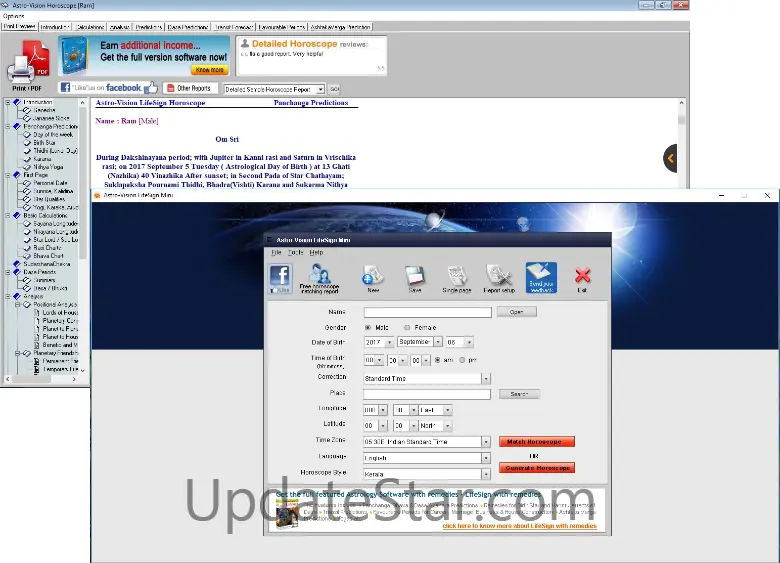This screenshot has height=563, width=780.
Task: Click the red X Exit icon
Action: pos(582,279)
